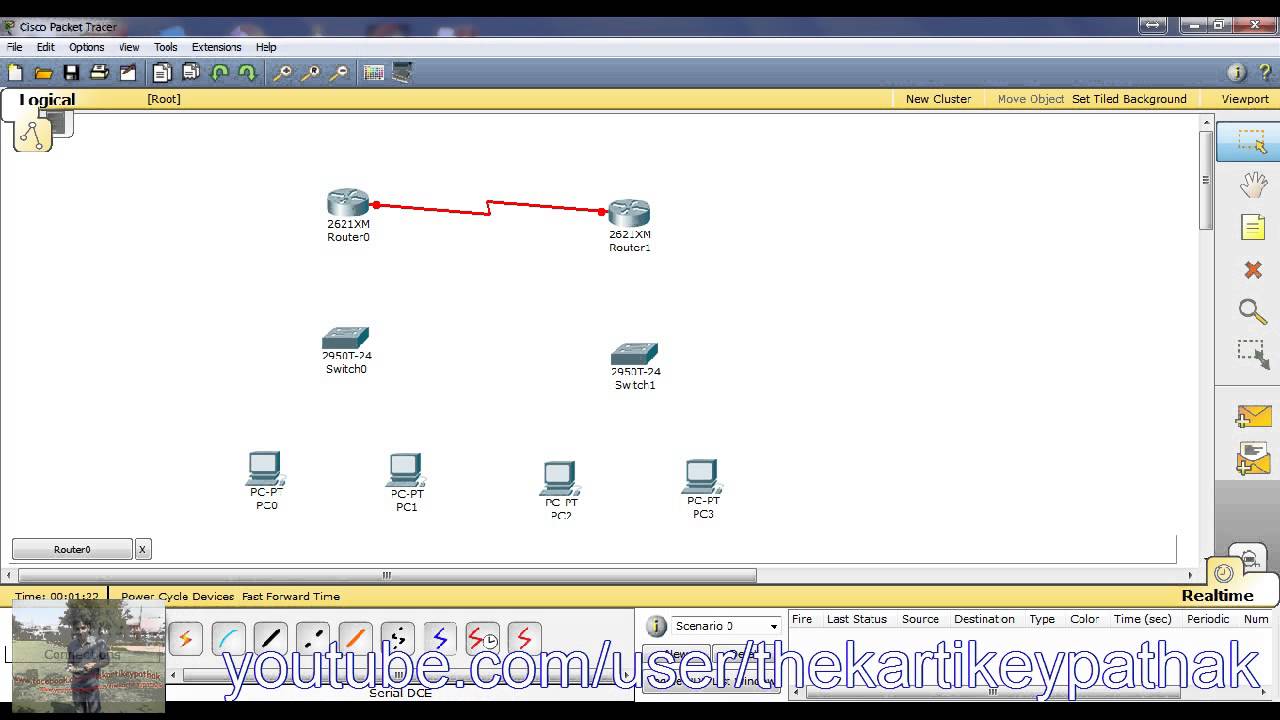The width and height of the screenshot is (1280, 720).
Task: Select PC2 on the workspace
Action: [x=560, y=478]
